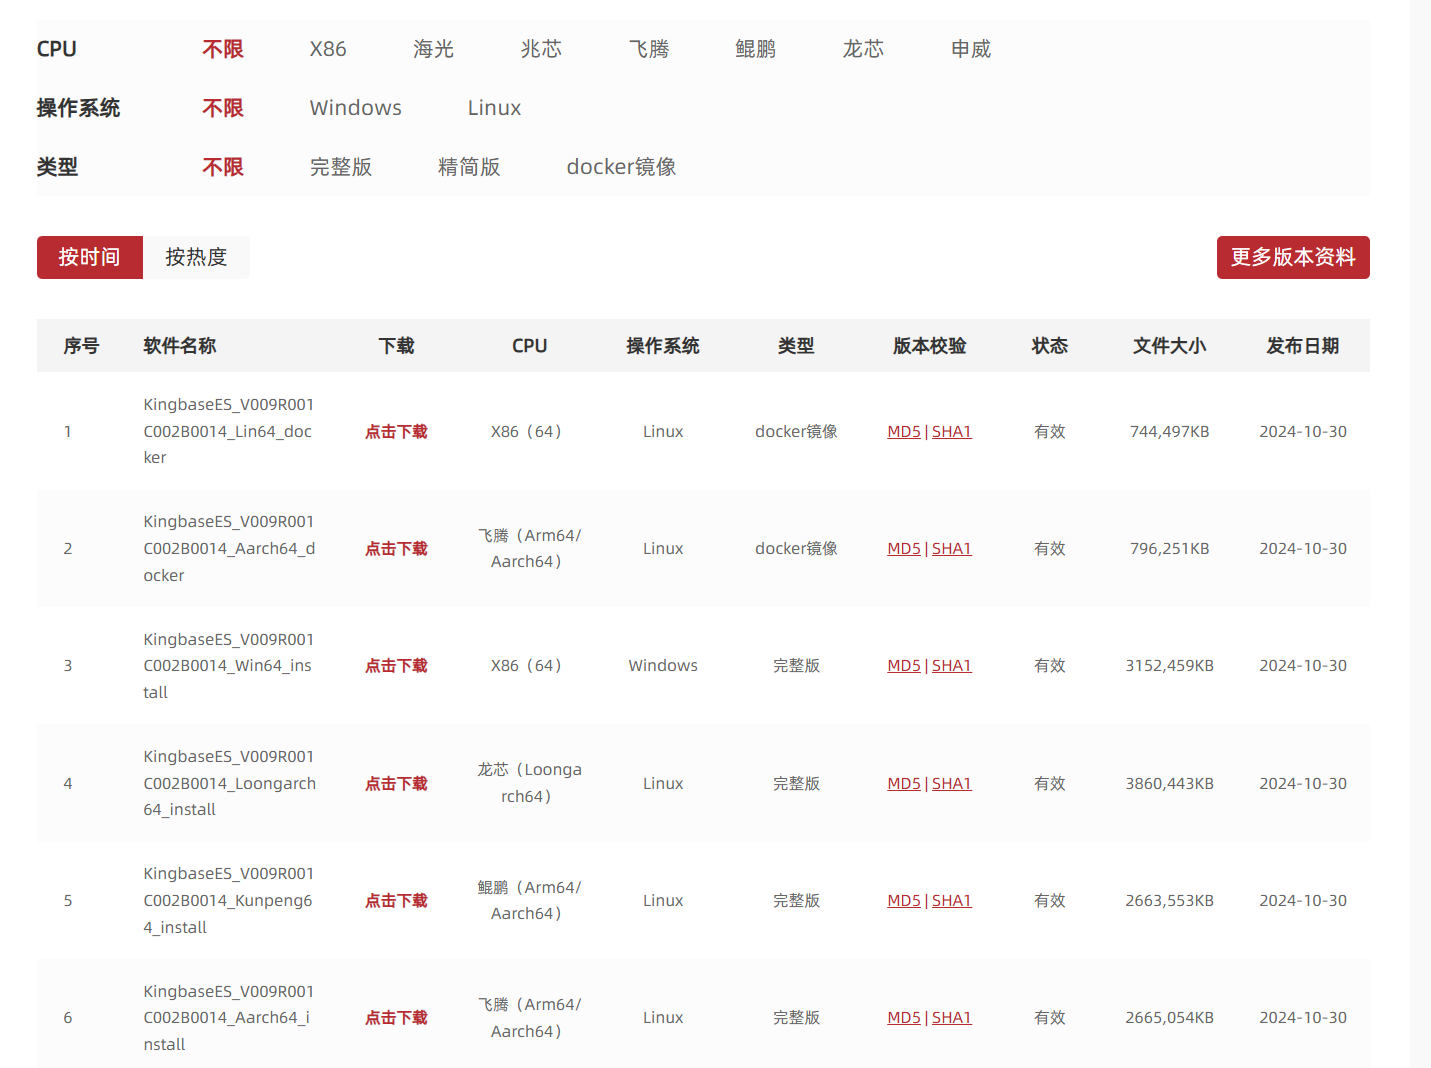This screenshot has height=1068, width=1431.
Task: Click the 状态 column header
Action: click(x=1050, y=346)
